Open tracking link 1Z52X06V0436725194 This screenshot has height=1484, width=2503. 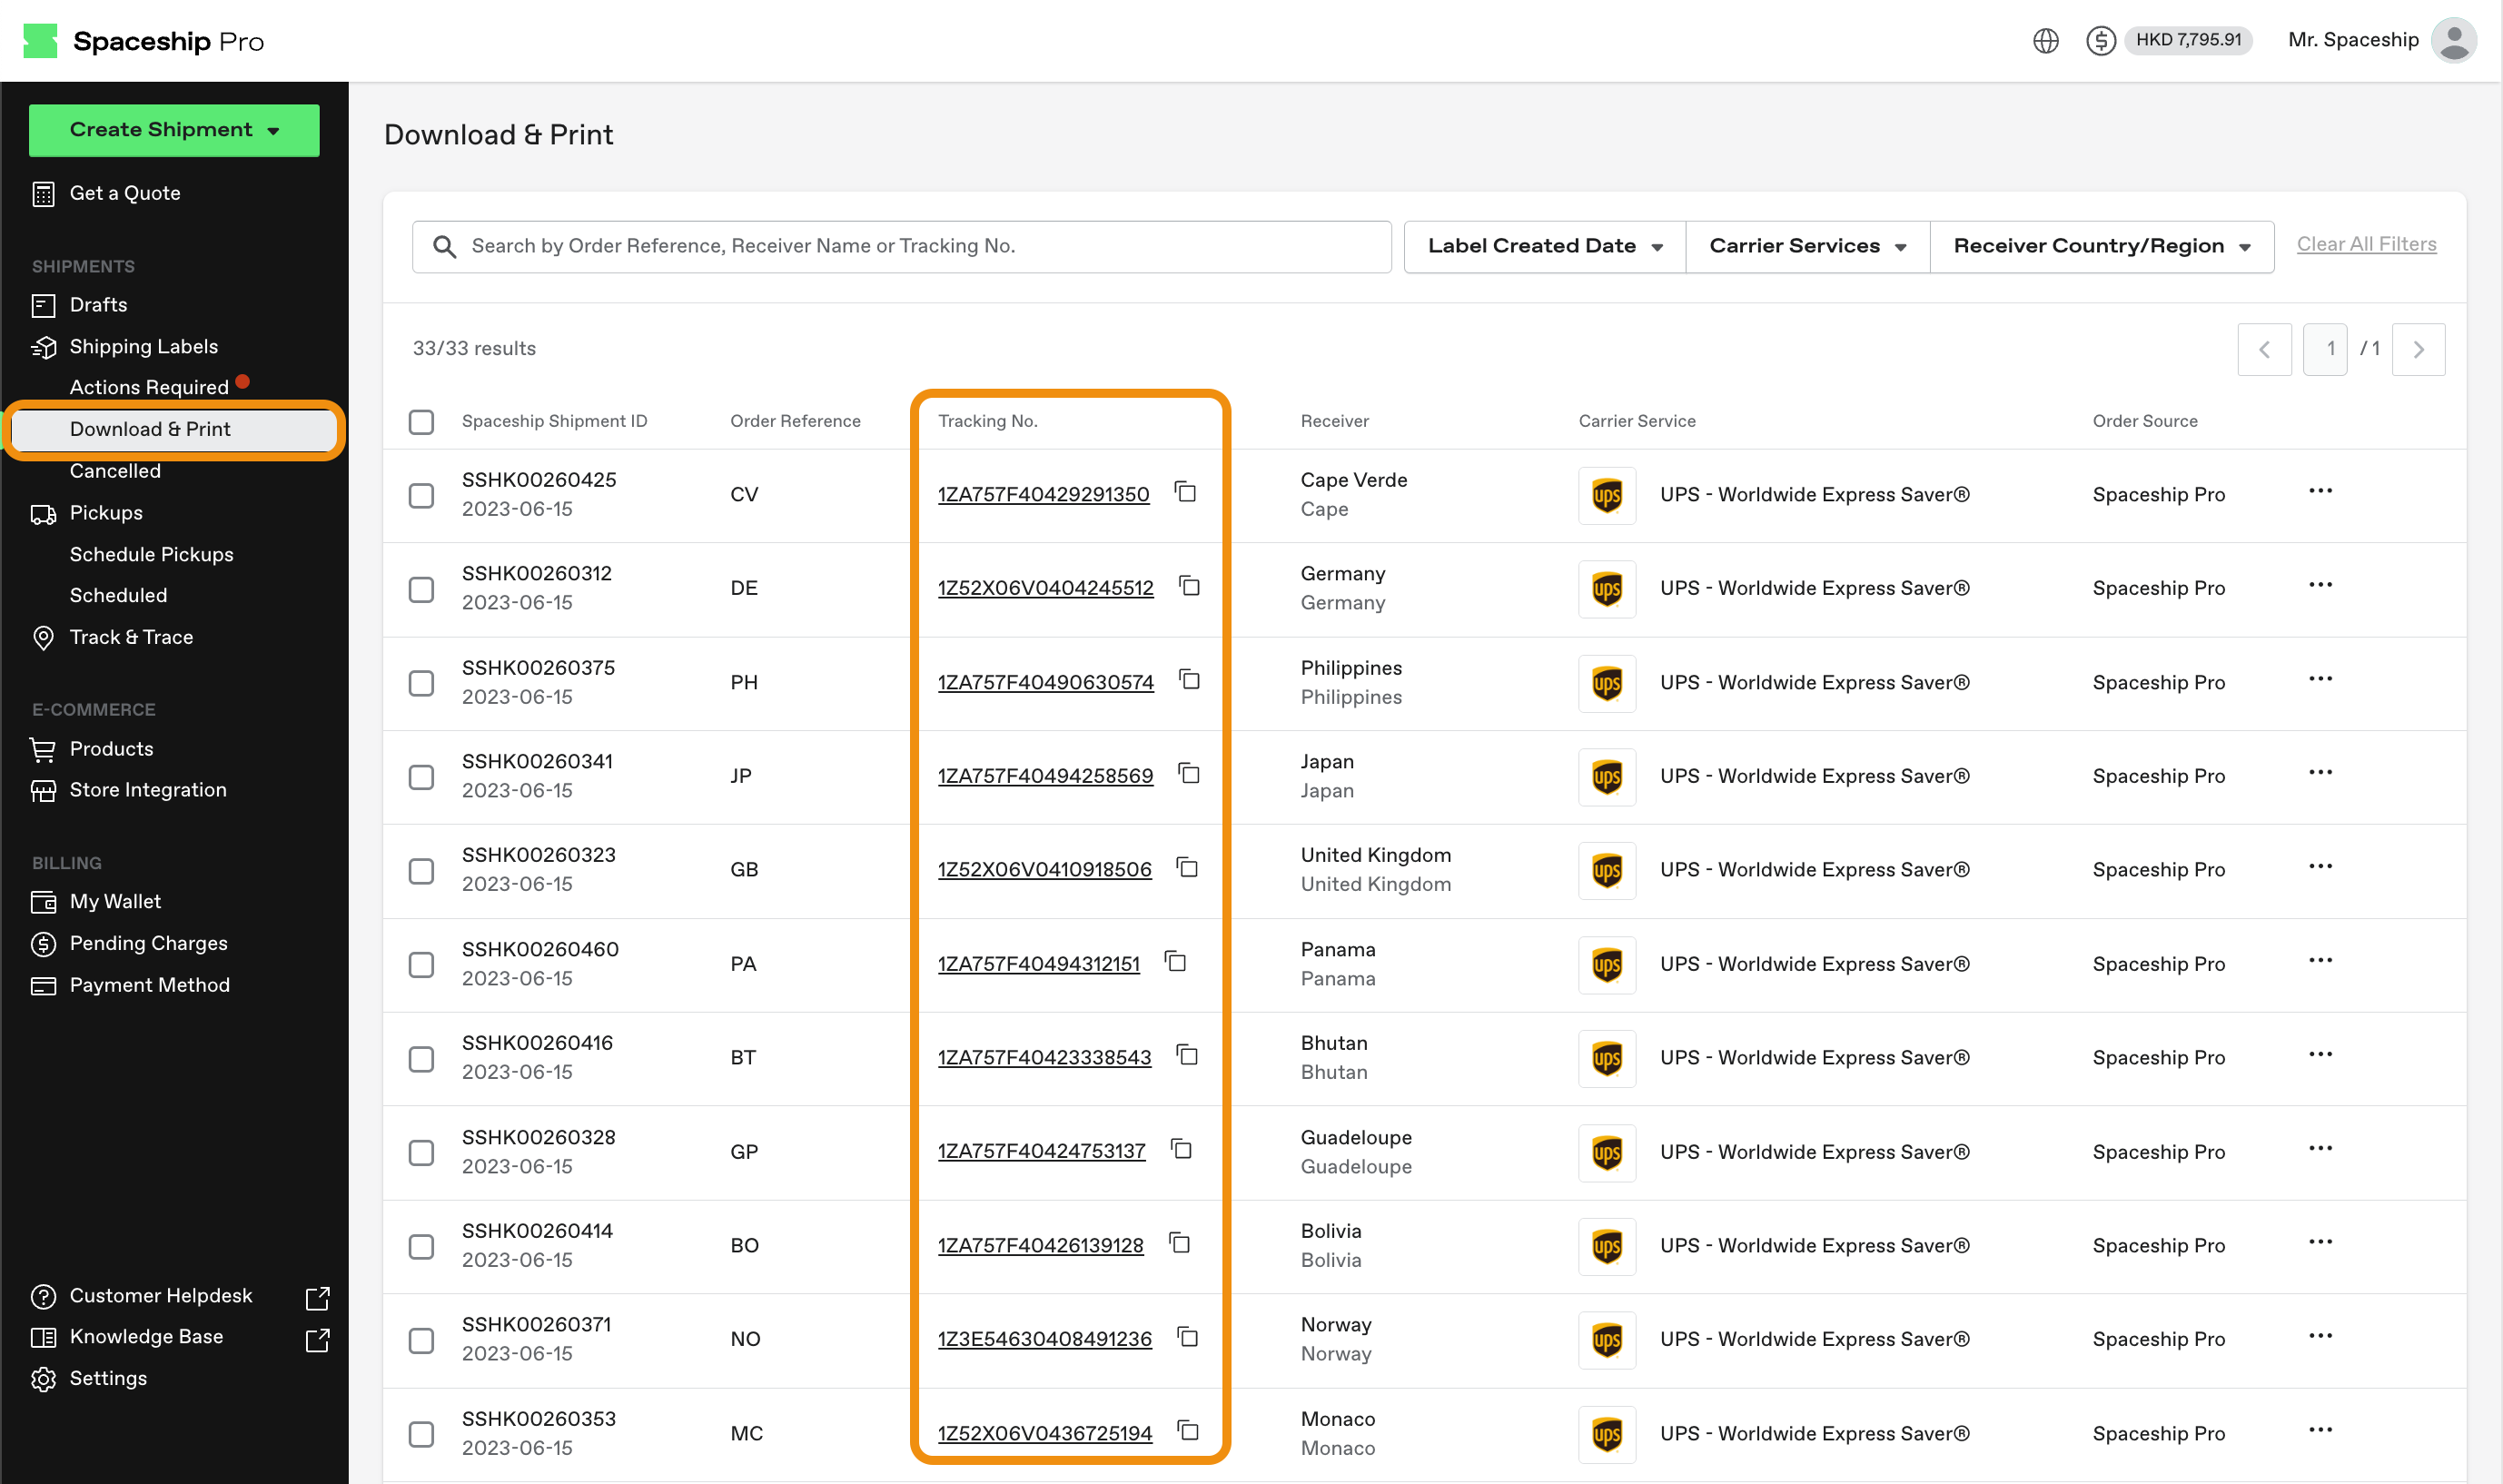pyautogui.click(x=1044, y=1434)
